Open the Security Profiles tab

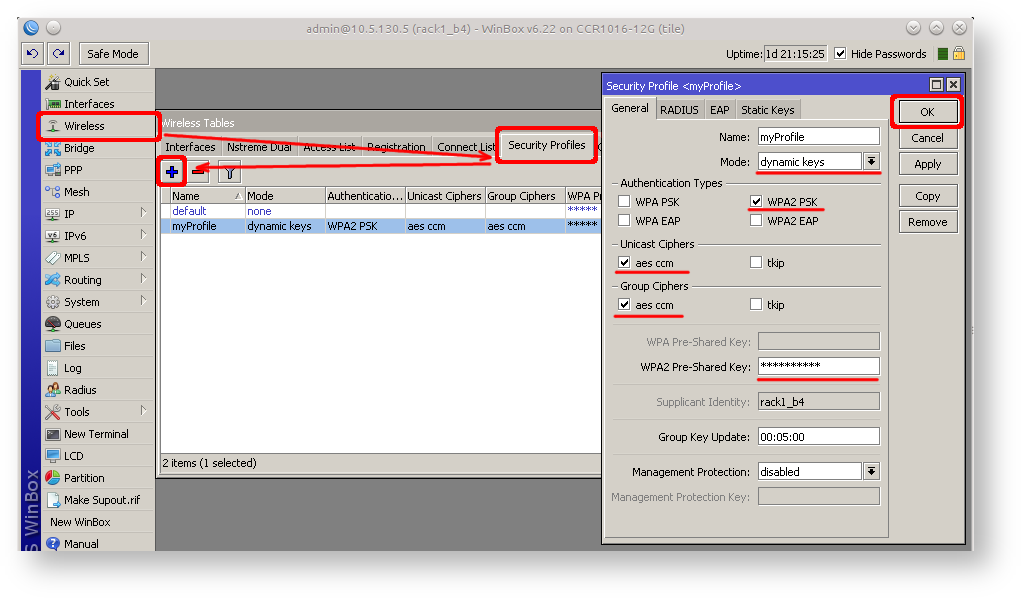click(x=546, y=146)
